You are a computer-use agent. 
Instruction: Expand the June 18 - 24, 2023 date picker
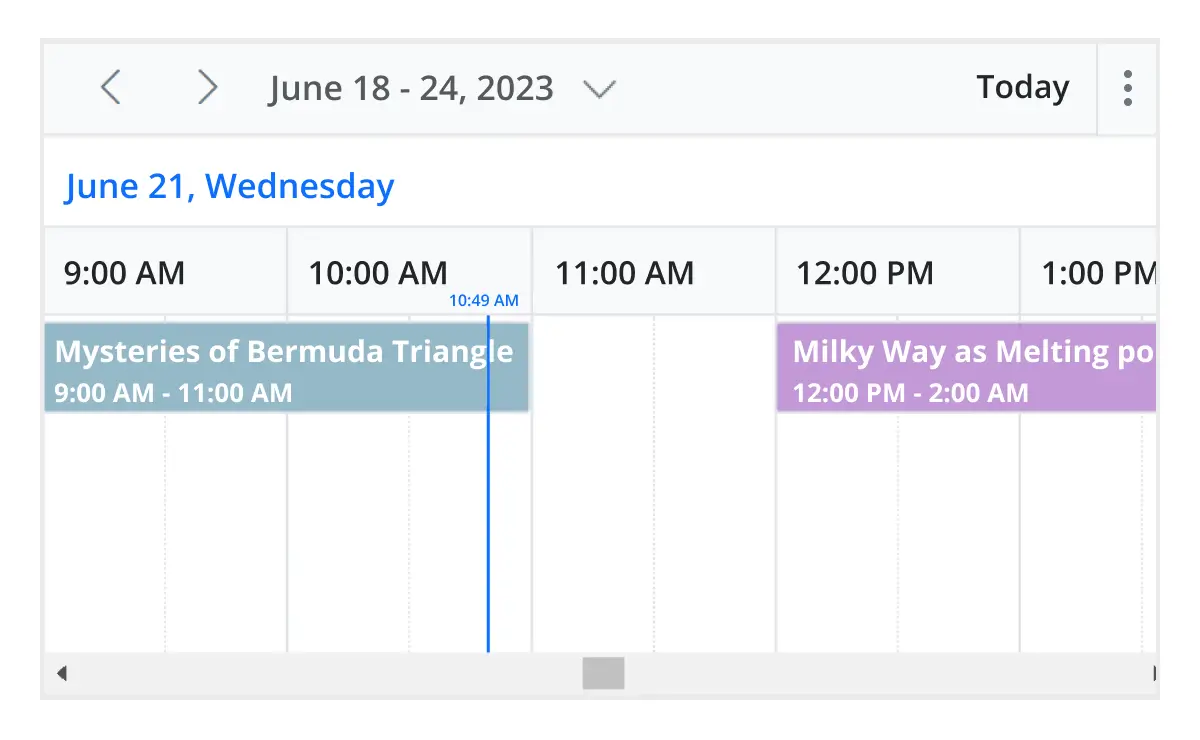pyautogui.click(x=410, y=88)
